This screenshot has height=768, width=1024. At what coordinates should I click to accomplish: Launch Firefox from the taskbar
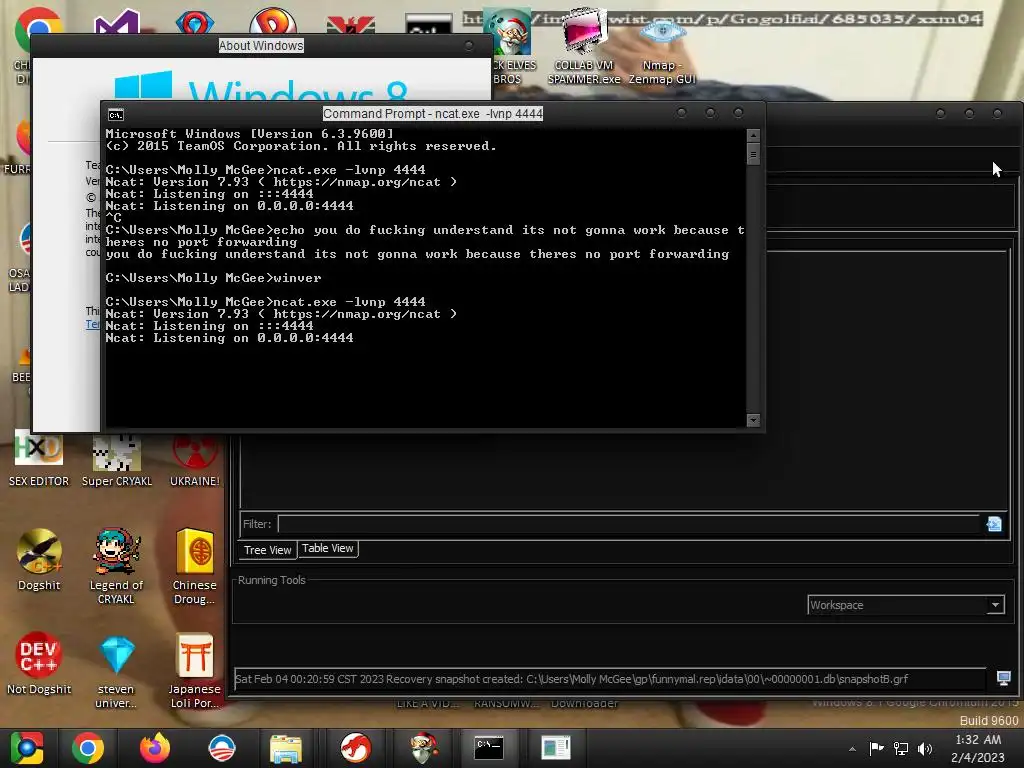pos(155,748)
